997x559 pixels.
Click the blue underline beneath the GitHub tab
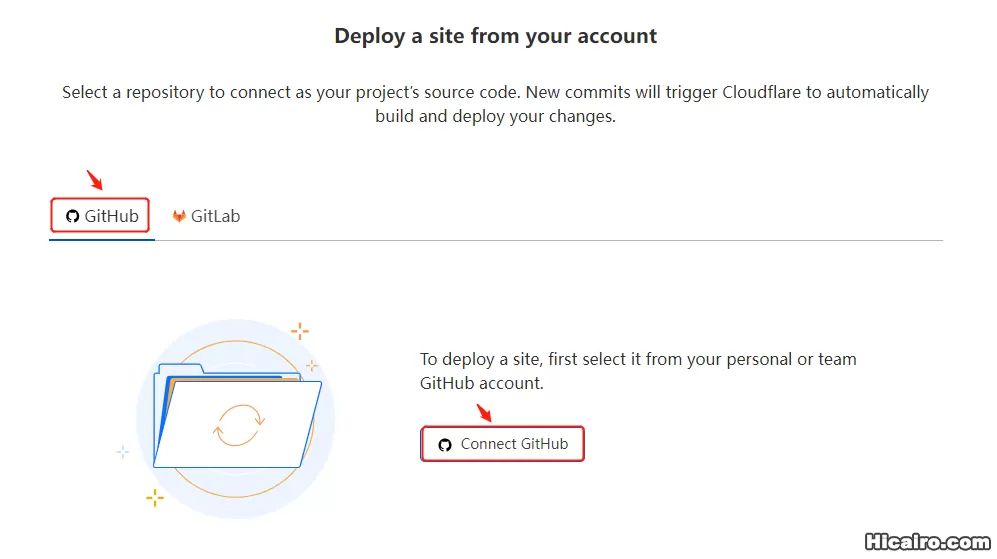102,239
